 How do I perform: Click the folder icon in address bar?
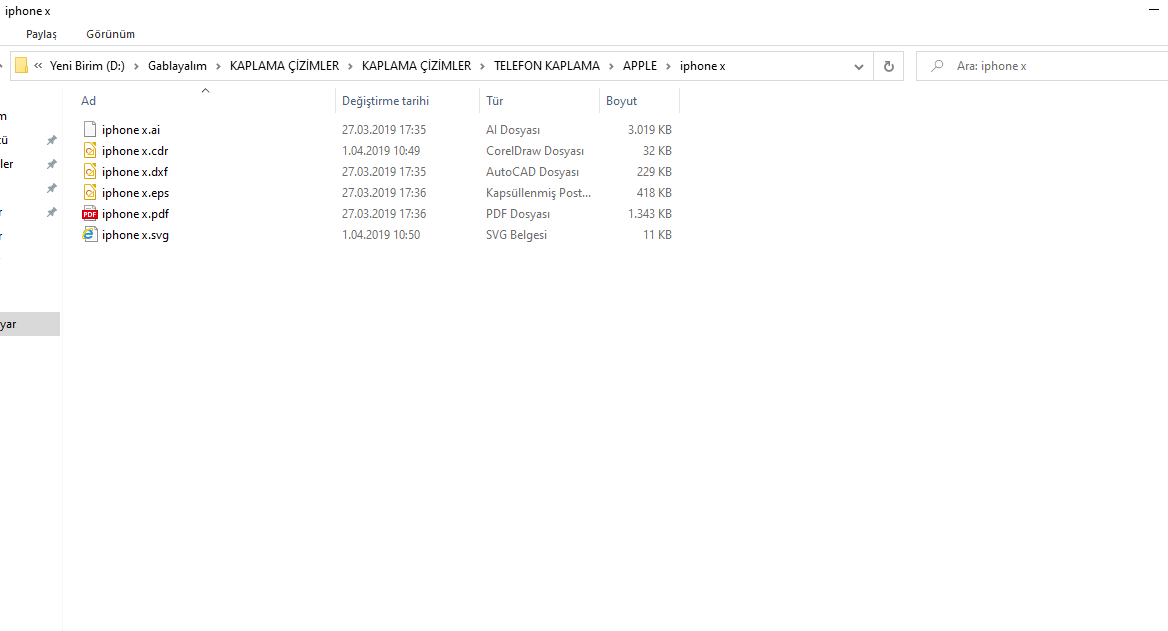(22, 66)
